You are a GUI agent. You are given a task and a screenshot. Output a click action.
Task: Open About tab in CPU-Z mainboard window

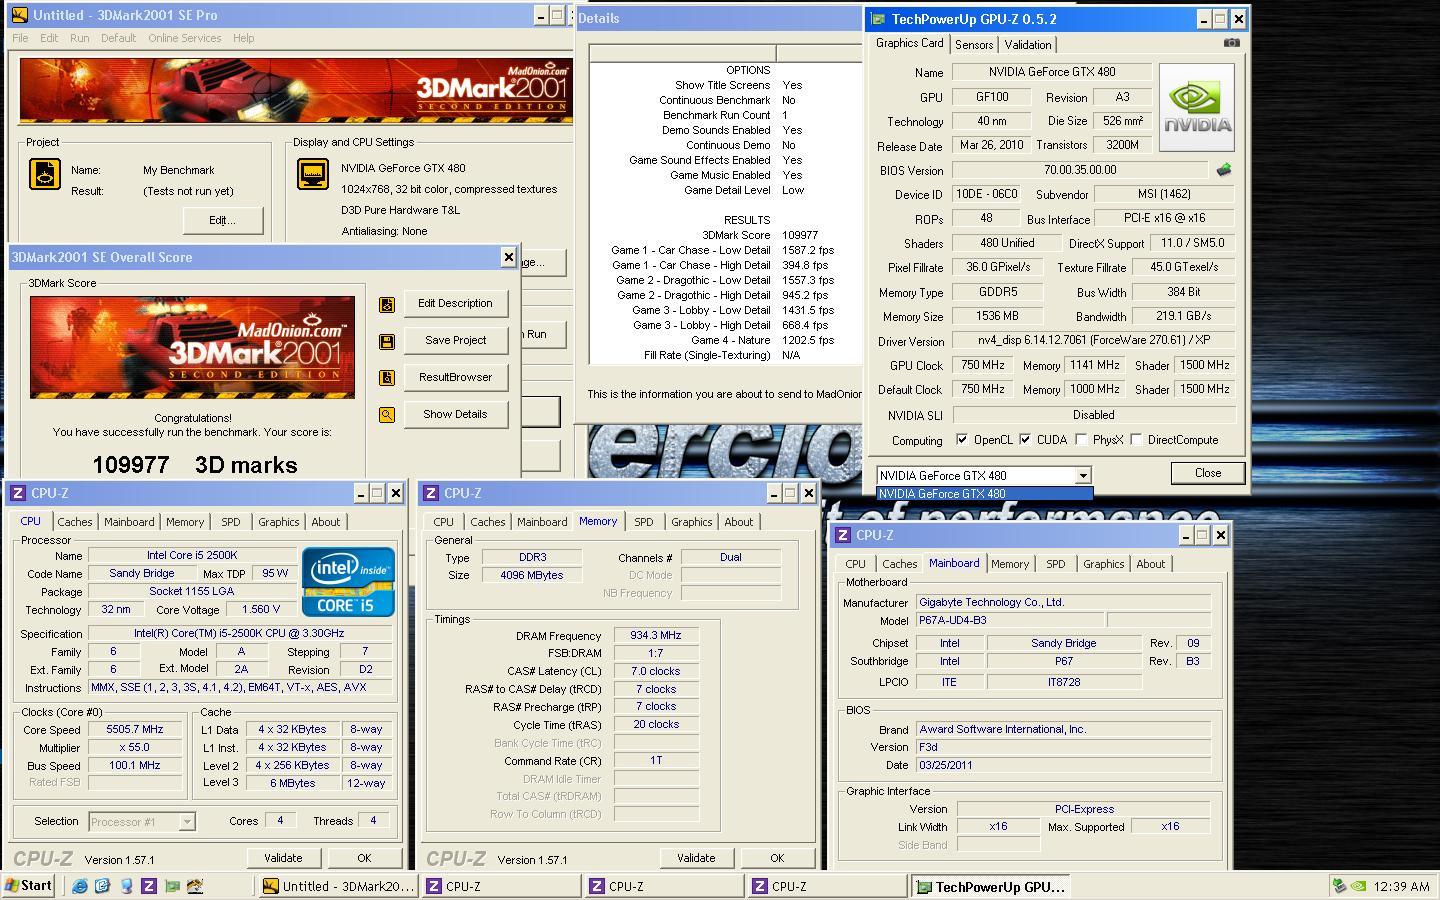(x=1151, y=564)
